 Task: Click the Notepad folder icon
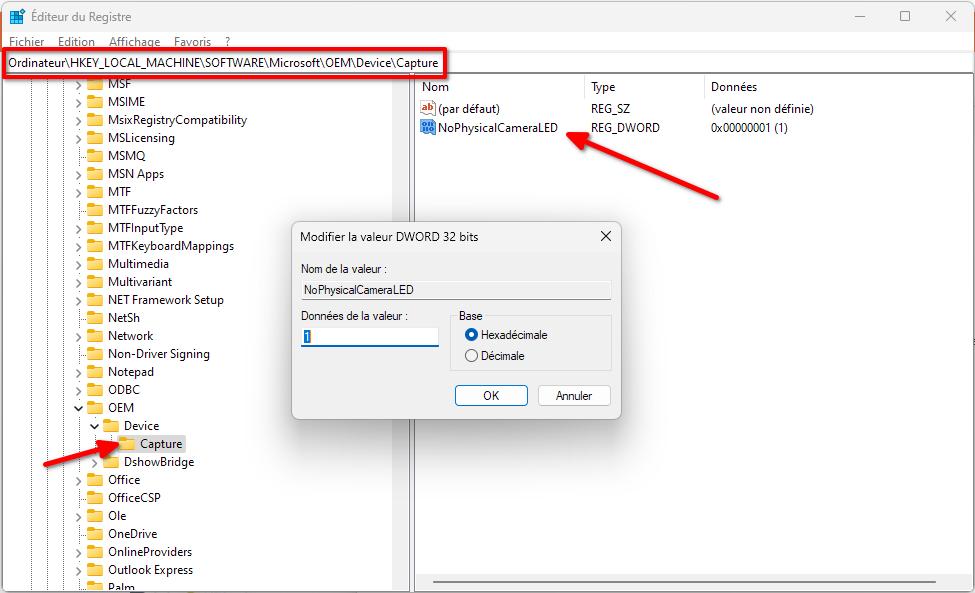click(x=95, y=372)
